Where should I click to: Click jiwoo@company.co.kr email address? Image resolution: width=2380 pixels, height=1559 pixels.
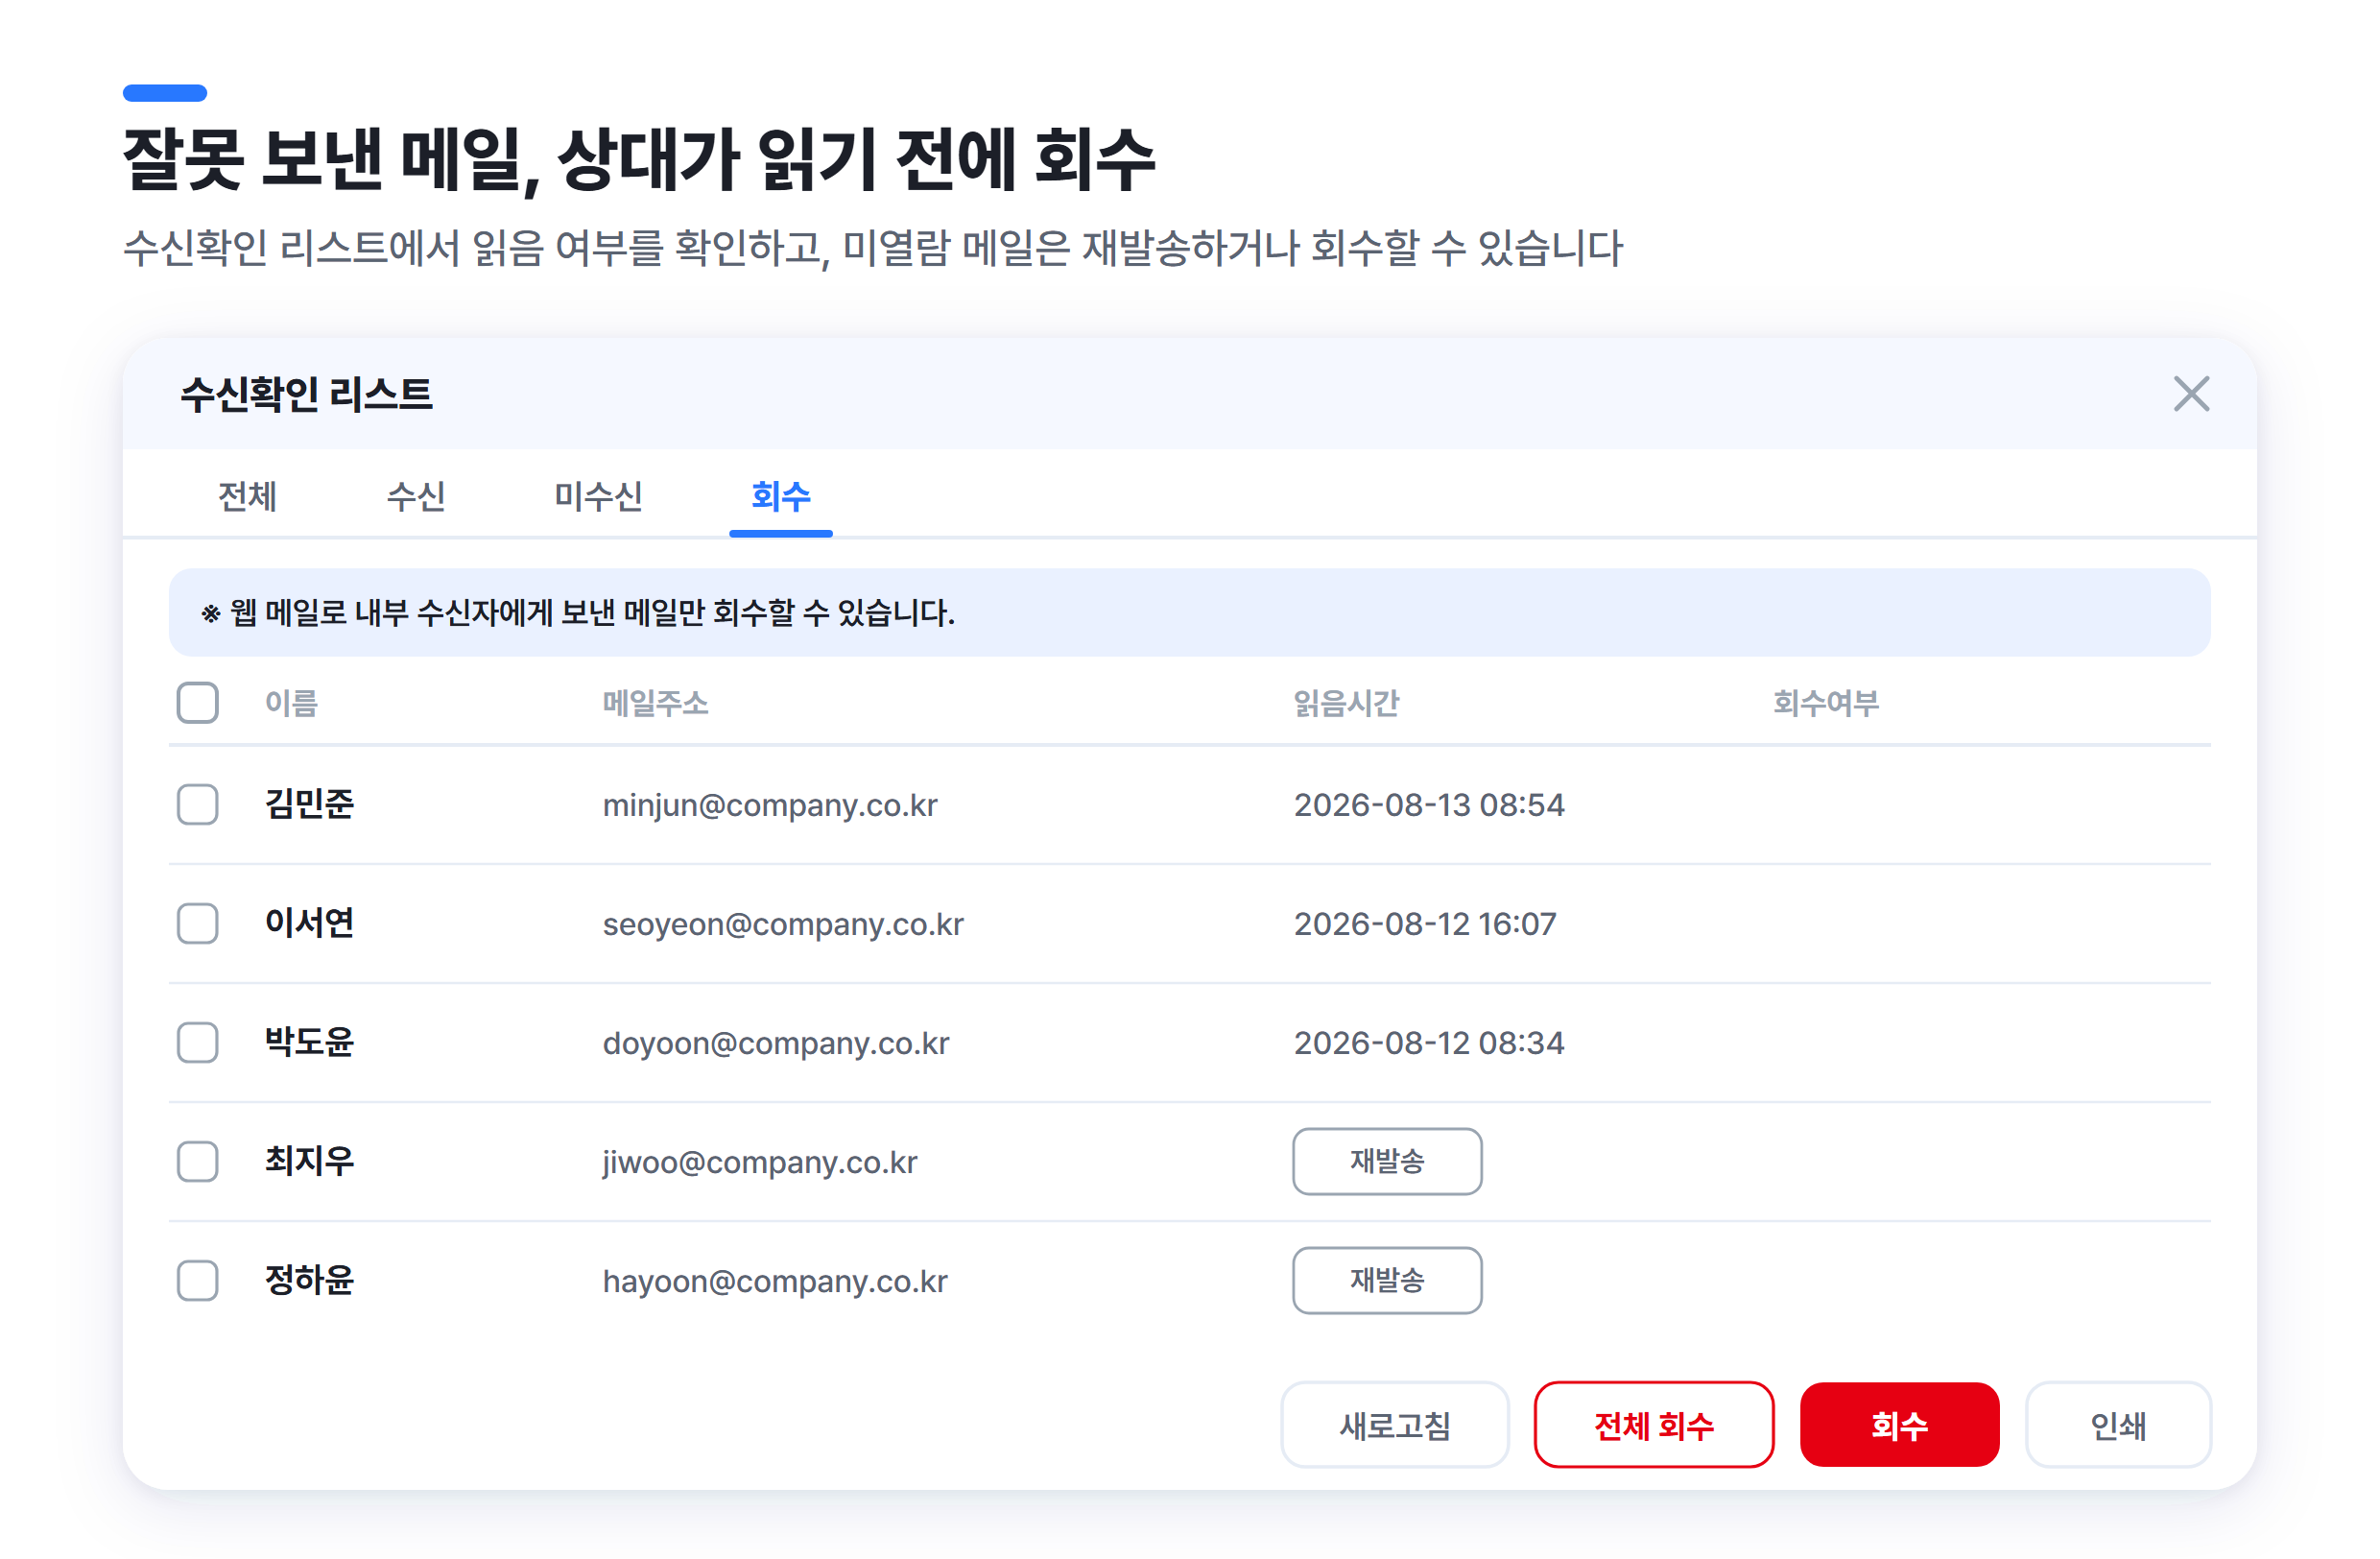(x=760, y=1162)
